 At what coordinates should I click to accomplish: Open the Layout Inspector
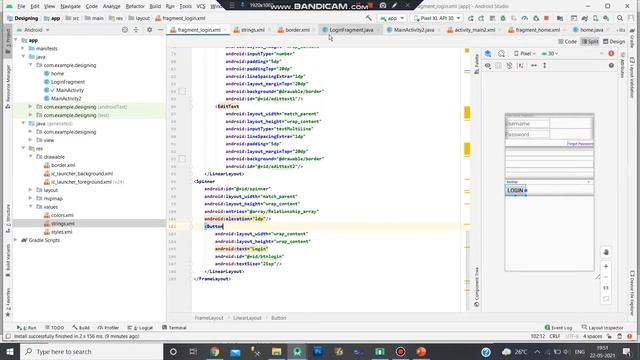602,327
